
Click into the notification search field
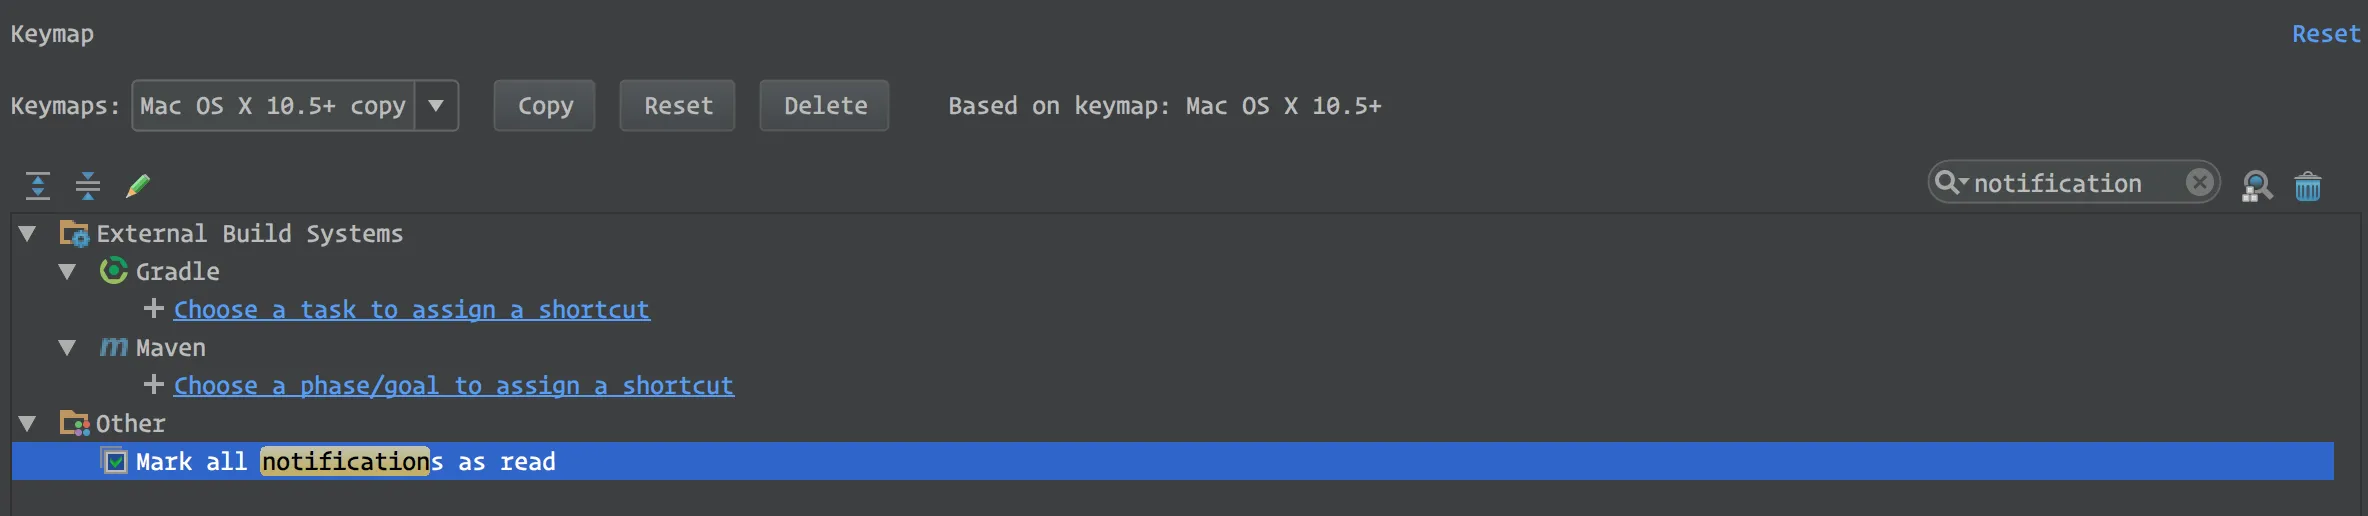[2070, 183]
